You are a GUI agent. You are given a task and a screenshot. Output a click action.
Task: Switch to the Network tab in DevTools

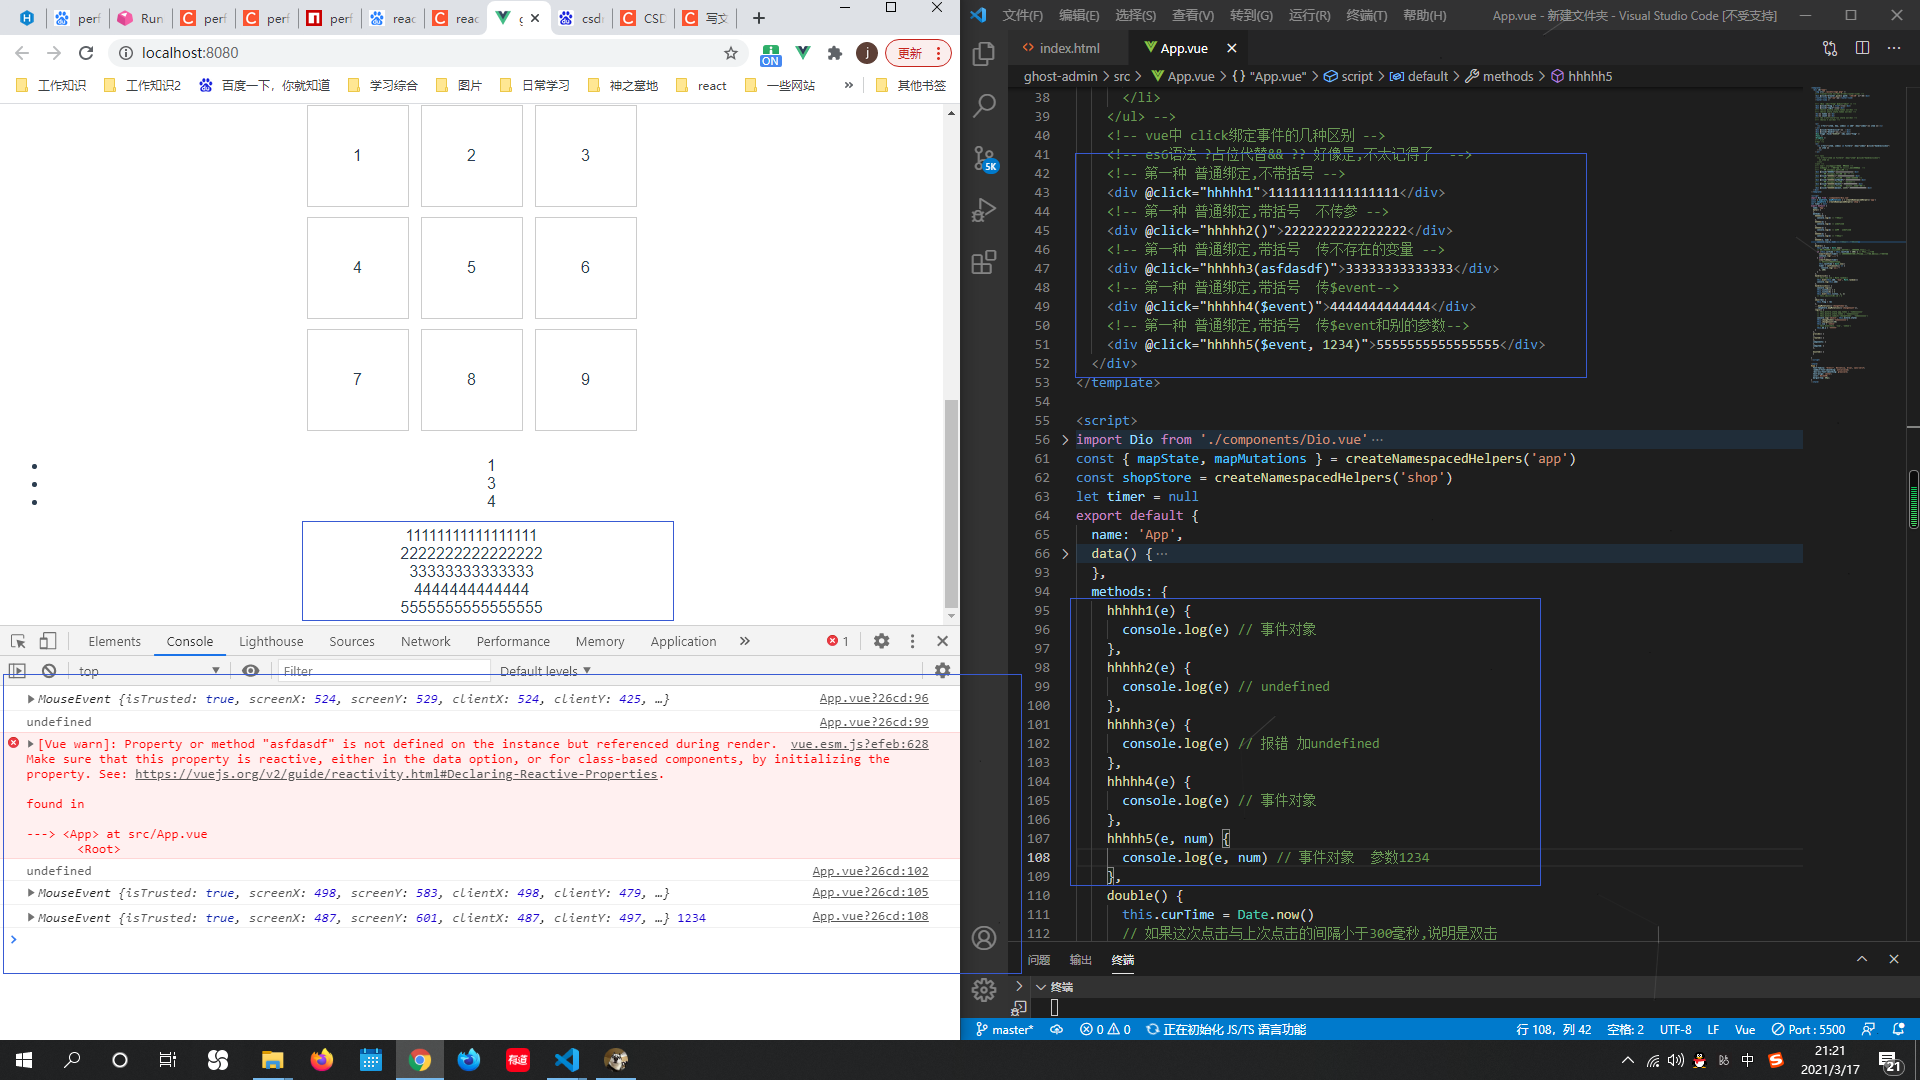425,642
